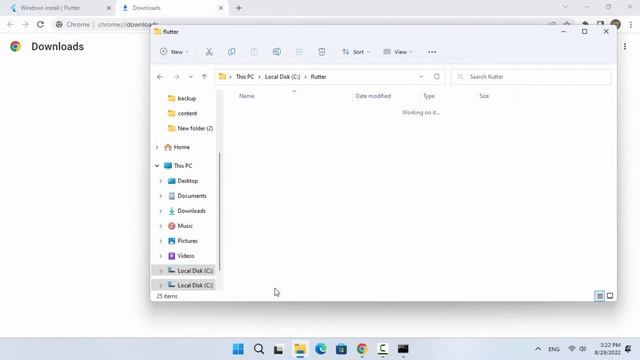640x360 pixels.
Task: Expand the Videos tree node
Action: click(160, 256)
